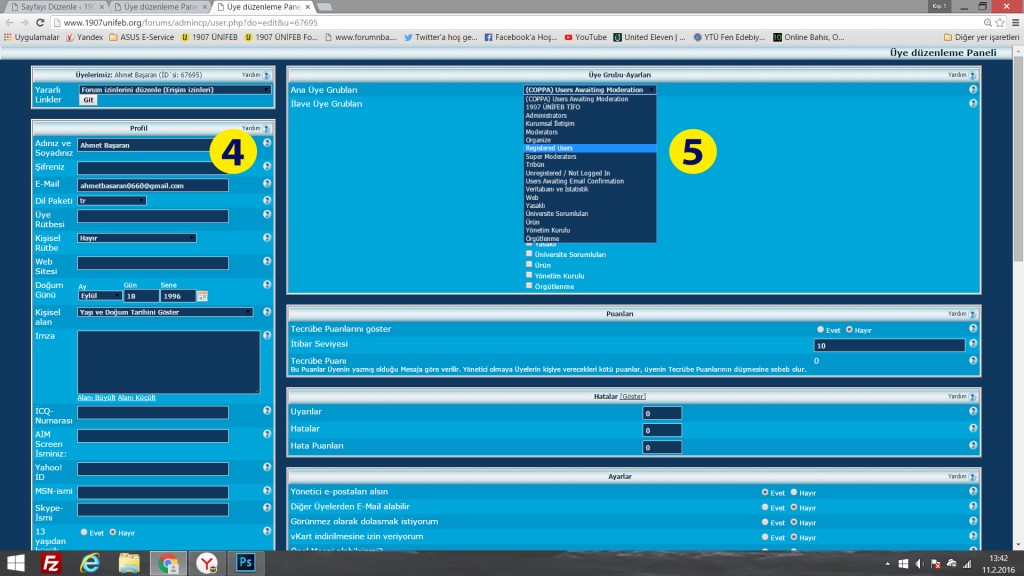
Task: Launch Photoshop from the taskbar
Action: [x=244, y=561]
